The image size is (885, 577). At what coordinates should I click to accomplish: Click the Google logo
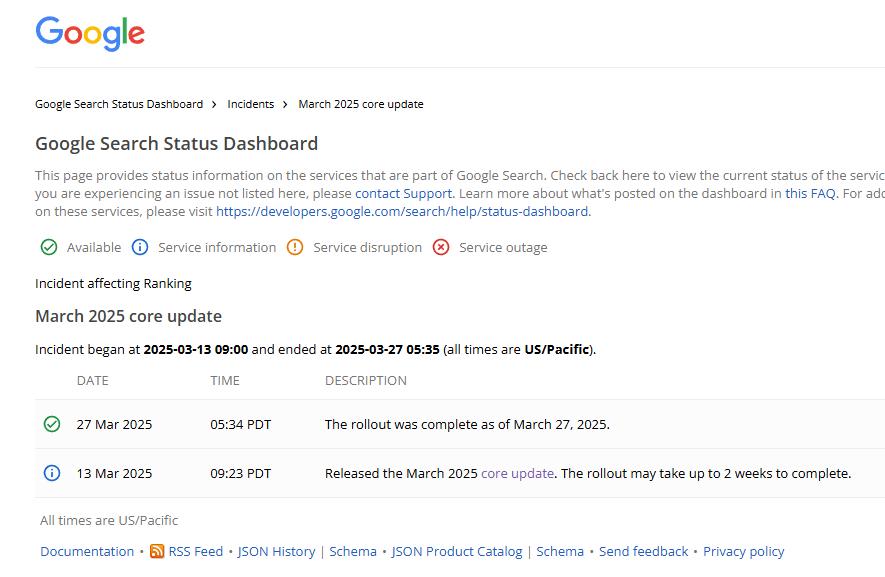(x=90, y=33)
